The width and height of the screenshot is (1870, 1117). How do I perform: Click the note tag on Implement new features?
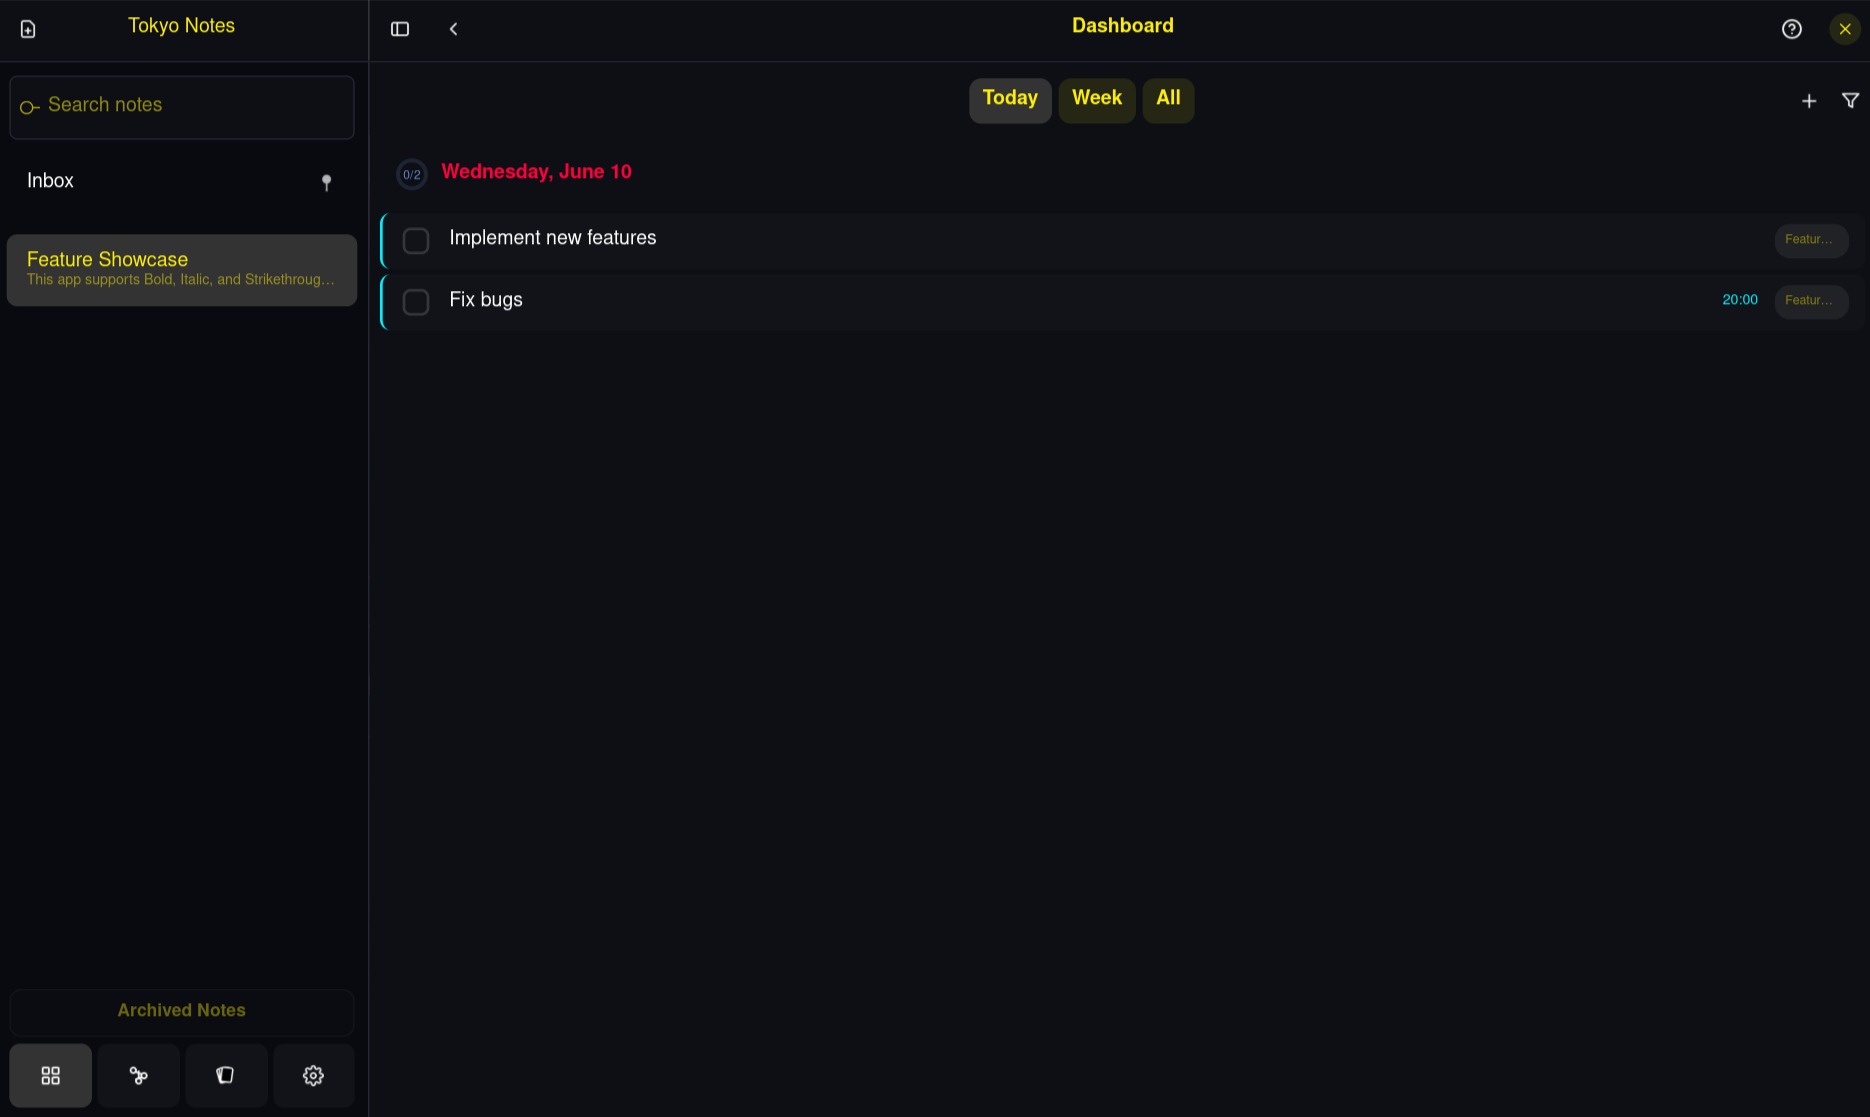(x=1811, y=240)
